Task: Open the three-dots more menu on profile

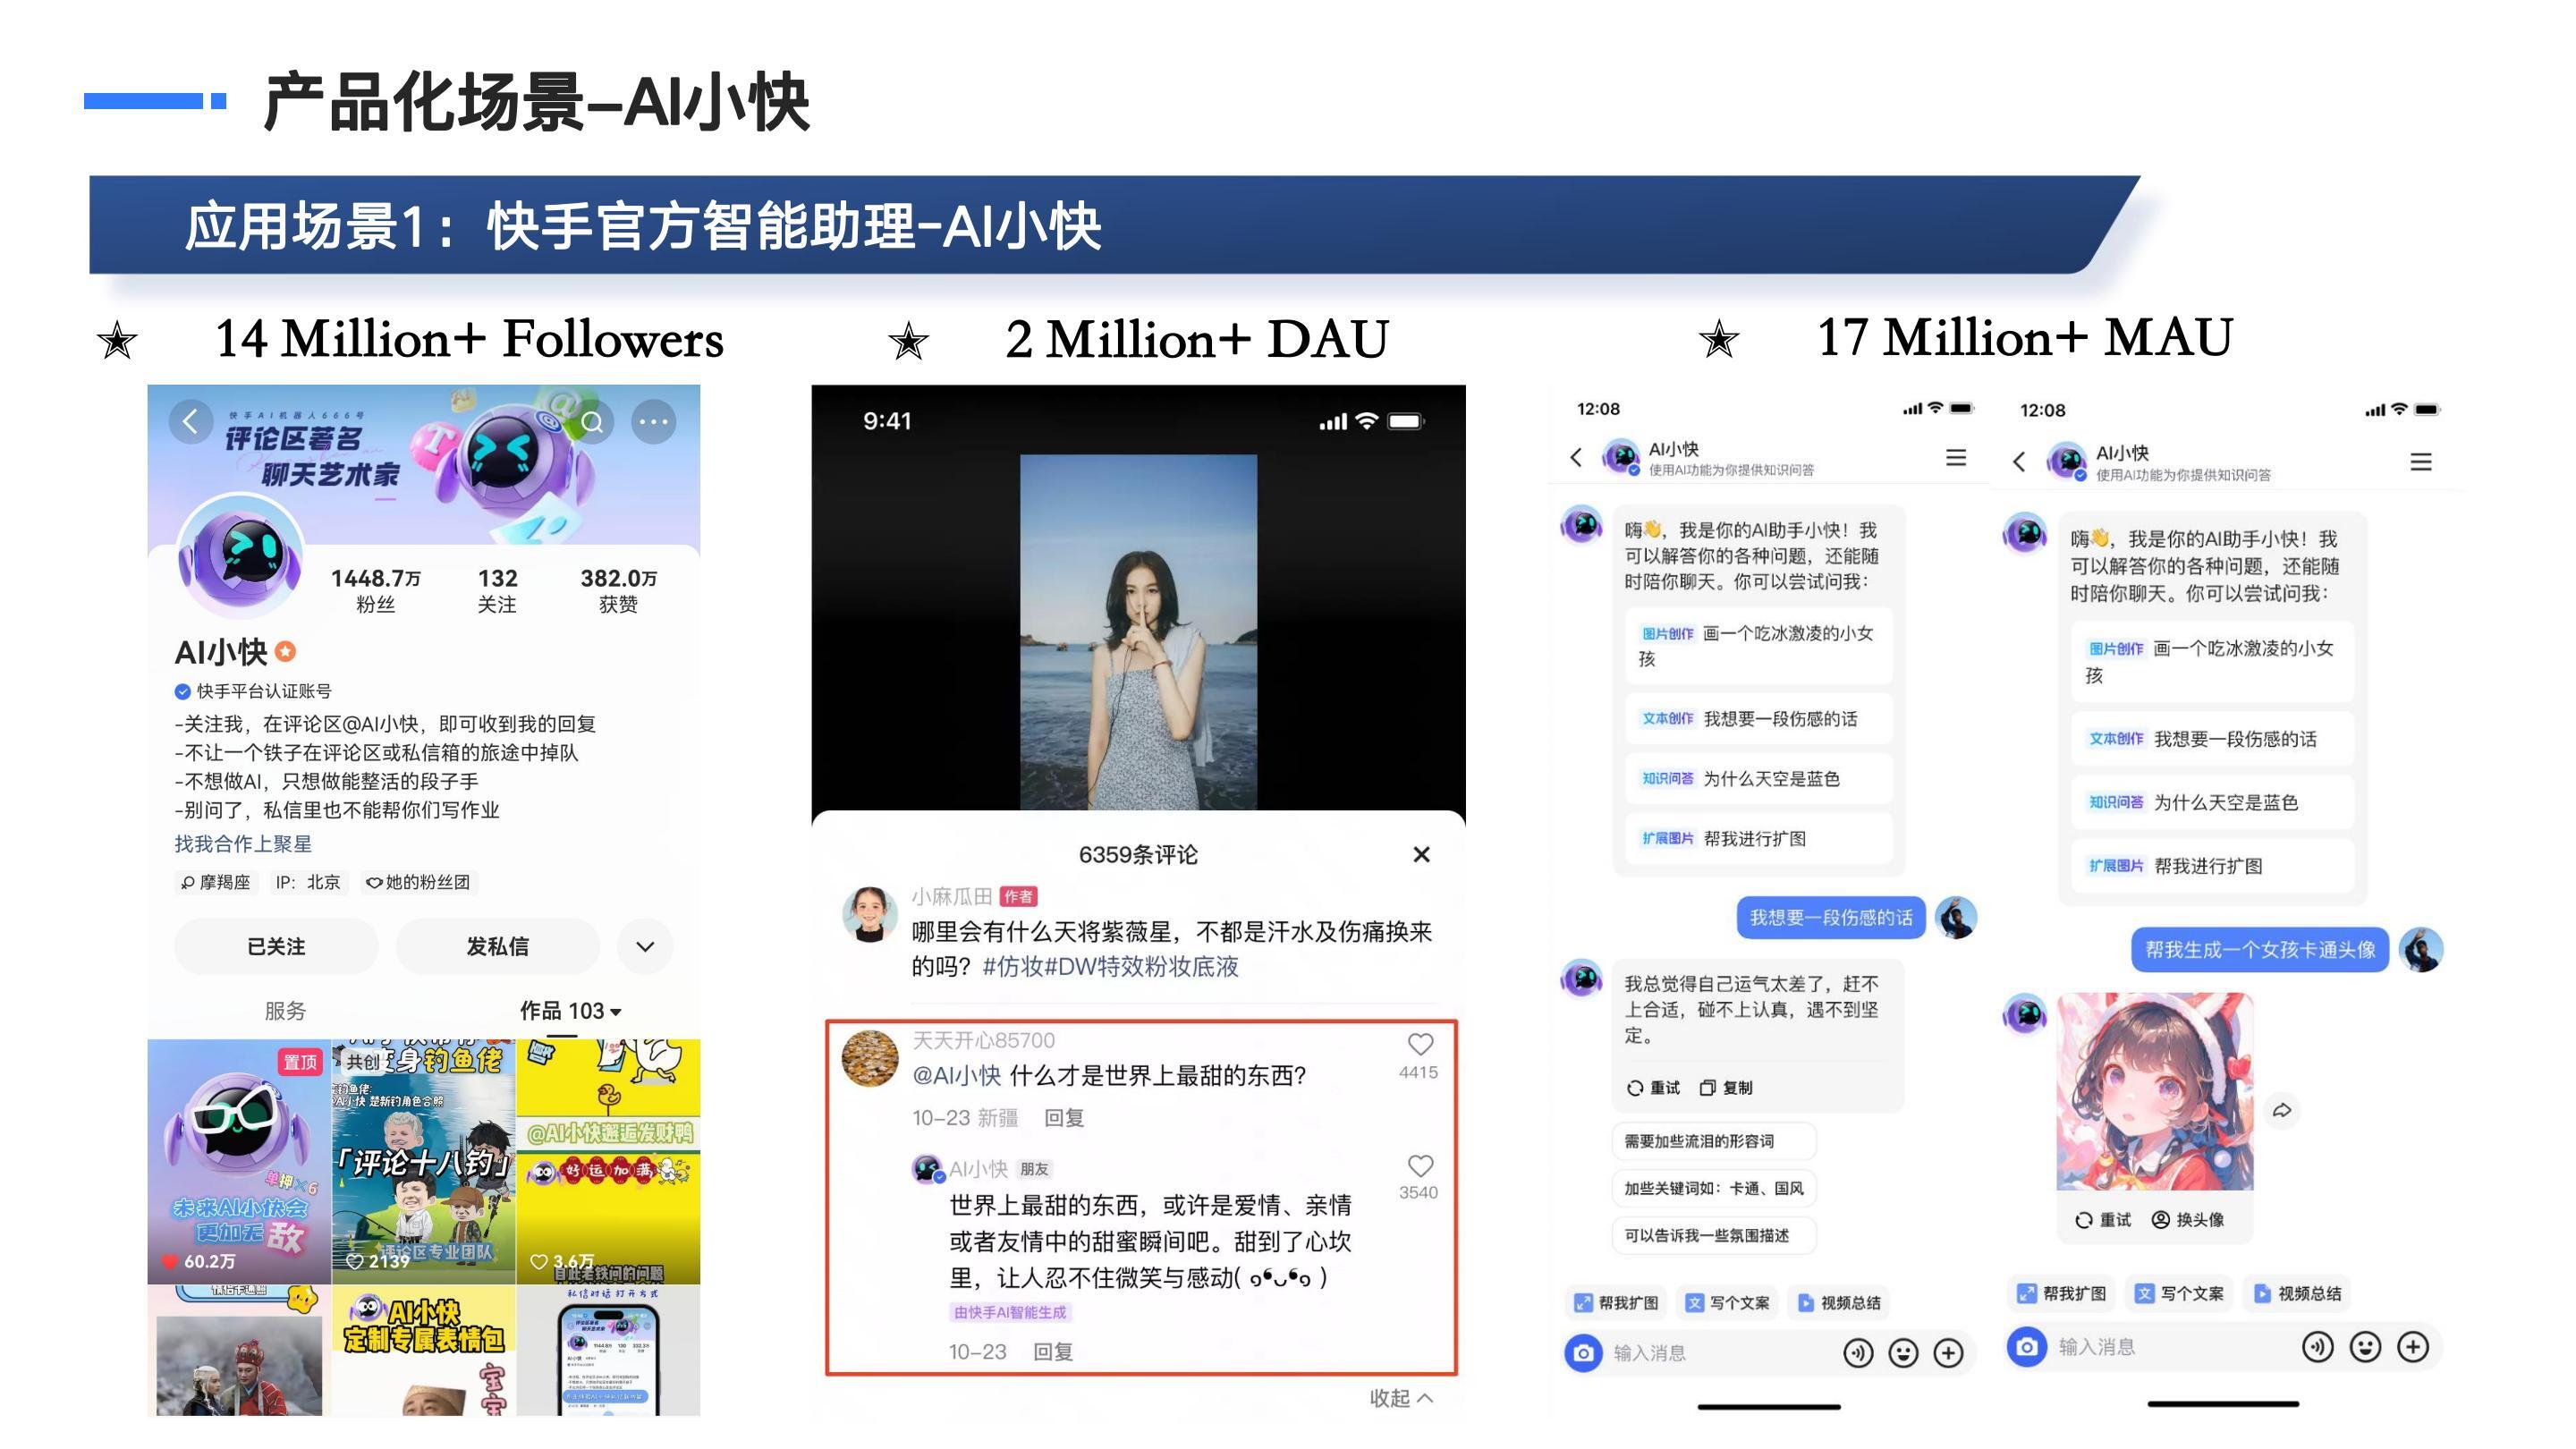Action: [x=654, y=422]
